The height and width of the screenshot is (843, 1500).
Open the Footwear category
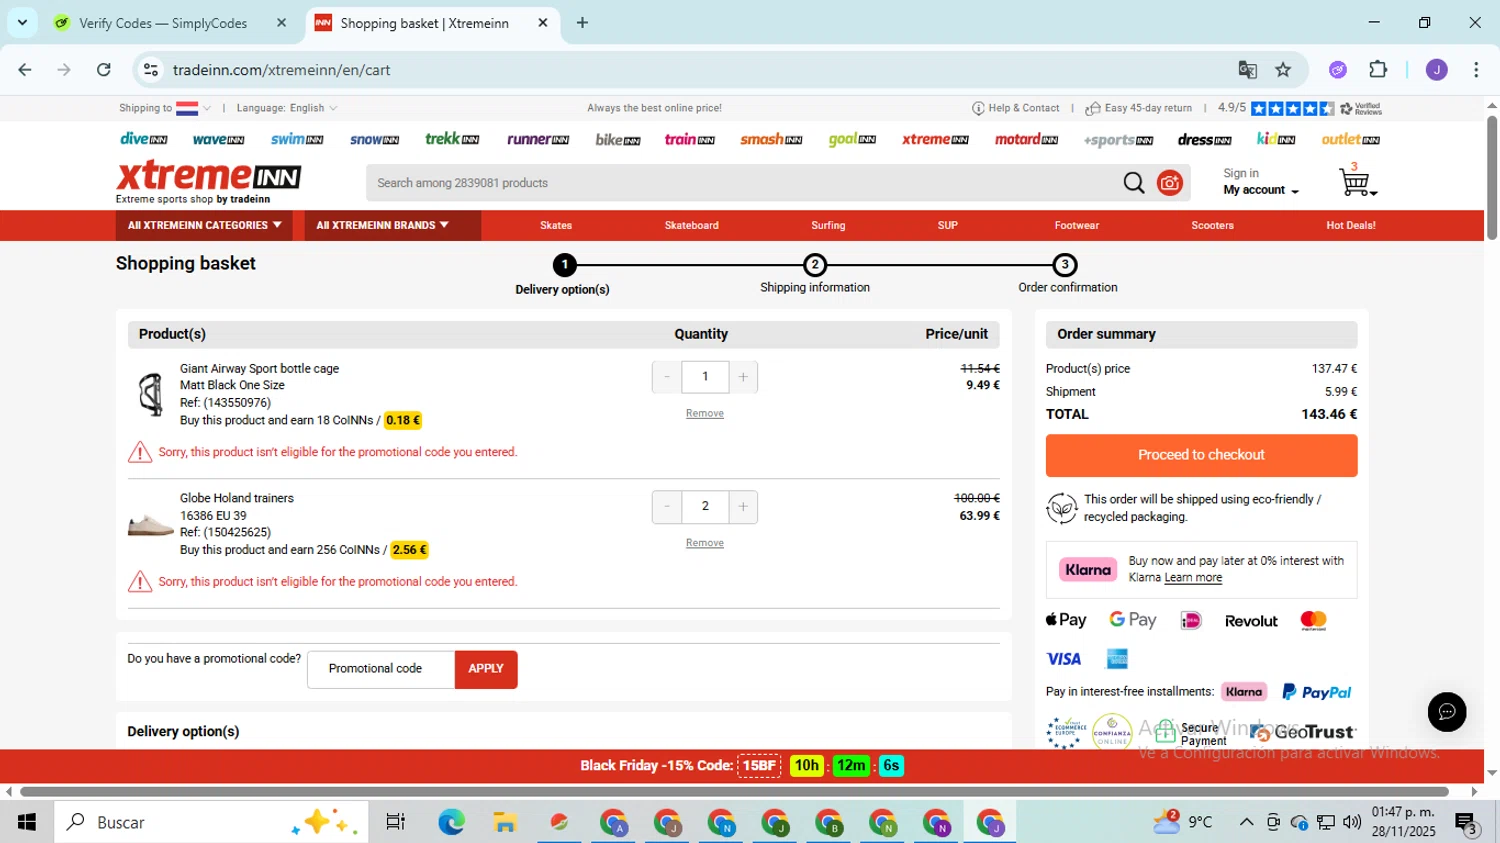[1077, 225]
